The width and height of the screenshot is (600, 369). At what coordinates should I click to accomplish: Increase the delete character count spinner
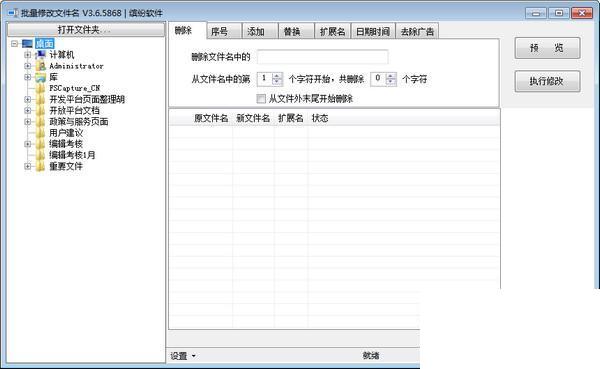[x=391, y=76]
